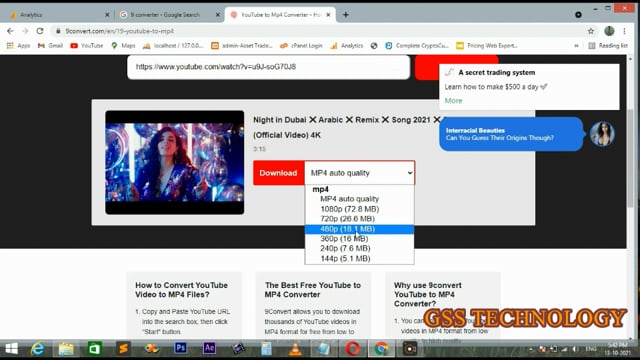Open VLC media player in the taskbar
The height and width of the screenshot is (360, 640).
pyautogui.click(x=295, y=349)
